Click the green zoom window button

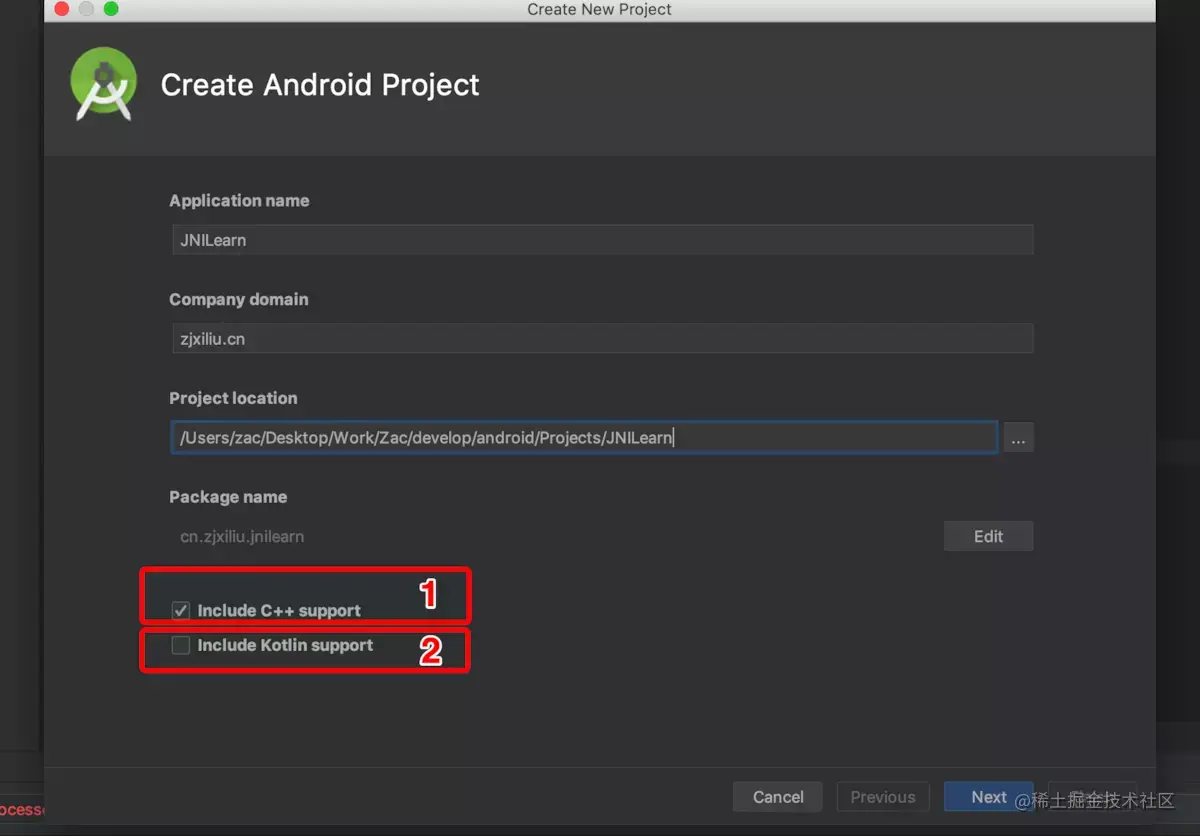pyautogui.click(x=111, y=9)
